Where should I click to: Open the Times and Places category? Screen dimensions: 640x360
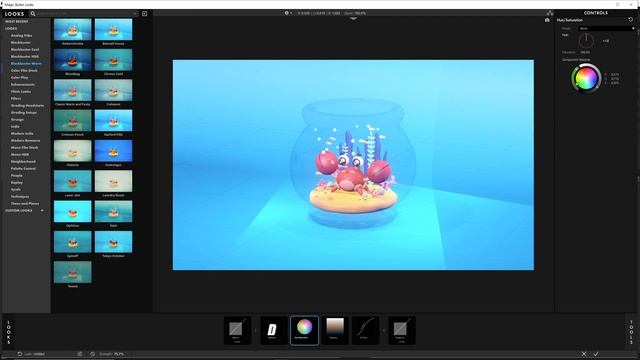tap(25, 203)
